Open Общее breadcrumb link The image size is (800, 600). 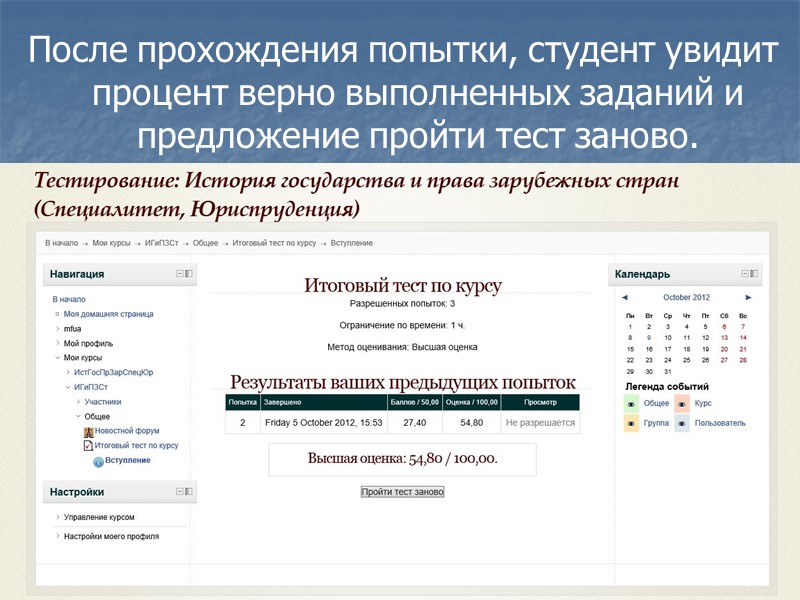point(206,243)
